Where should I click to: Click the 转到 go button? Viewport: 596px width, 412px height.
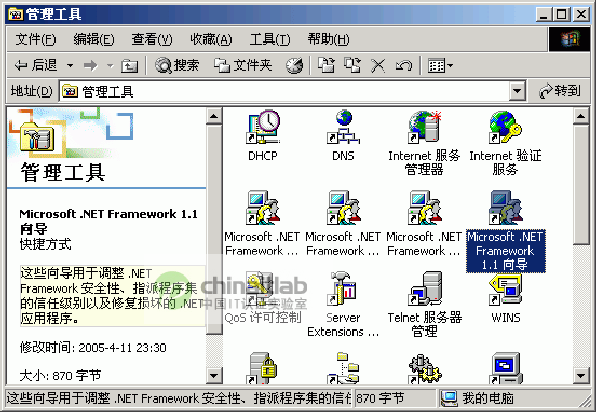560,91
